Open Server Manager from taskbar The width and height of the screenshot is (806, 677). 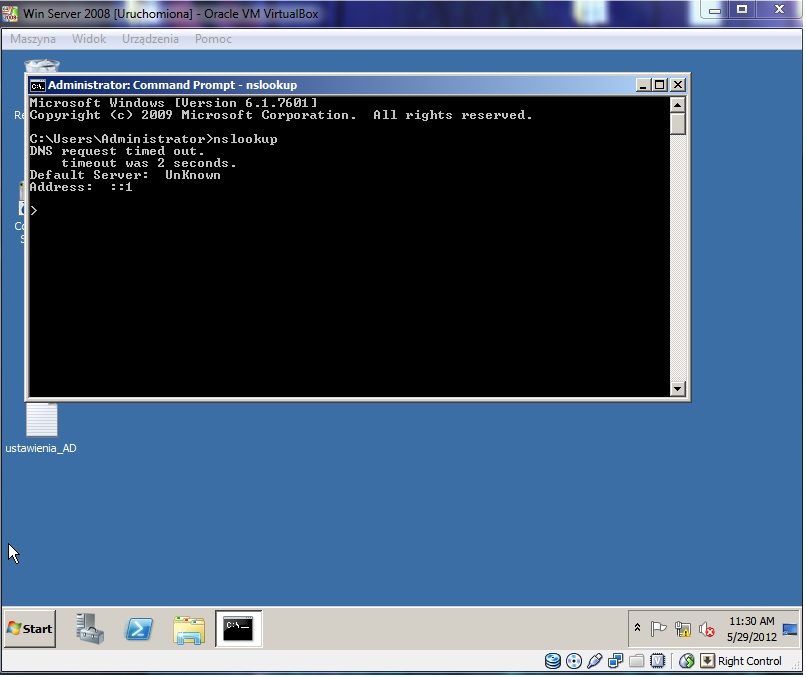pos(90,628)
